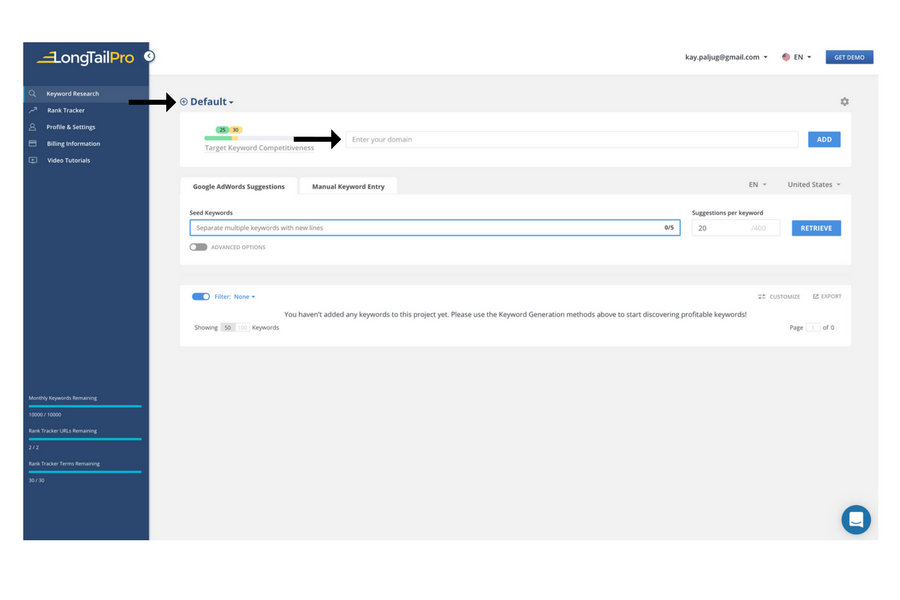Switch to Manual Keyword Entry tab
Viewport: 900px width, 600px height.
coord(348,186)
